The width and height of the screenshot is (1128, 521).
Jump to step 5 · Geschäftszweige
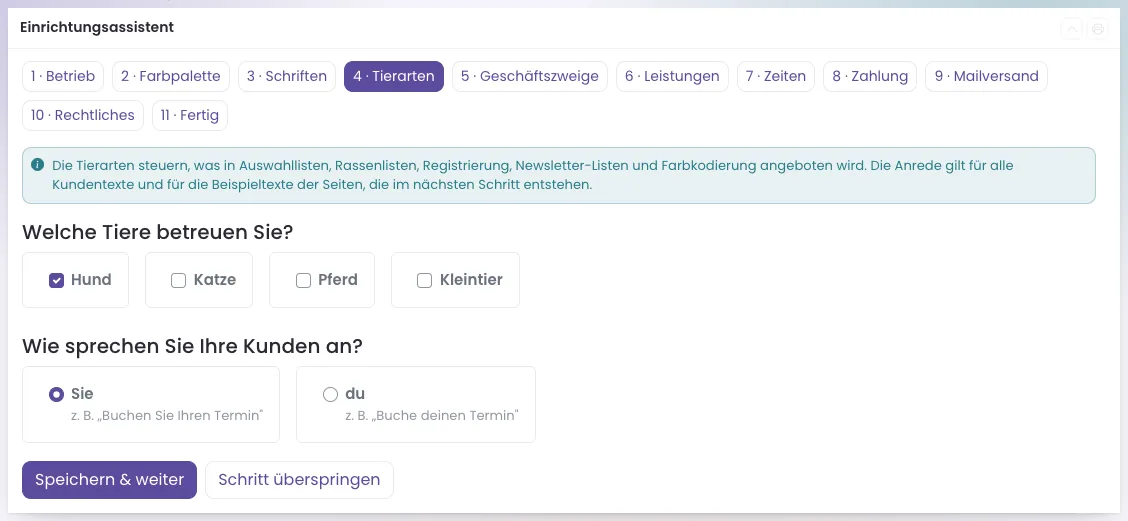[530, 76]
